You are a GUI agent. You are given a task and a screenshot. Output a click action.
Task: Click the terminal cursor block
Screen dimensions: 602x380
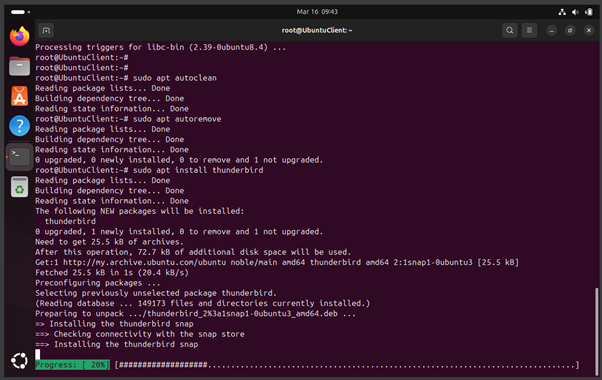click(38, 354)
